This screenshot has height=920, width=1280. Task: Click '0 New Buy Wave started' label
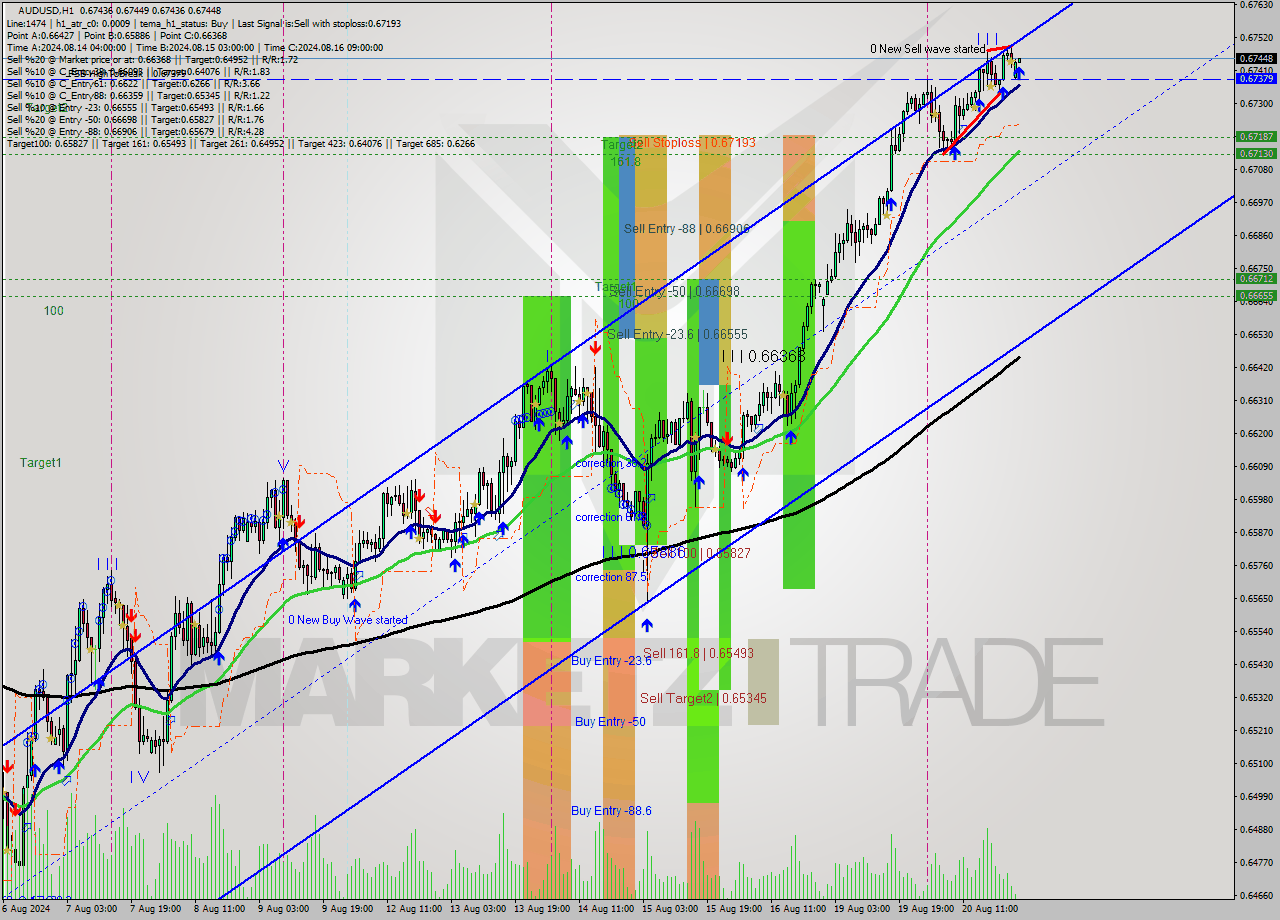click(348, 620)
